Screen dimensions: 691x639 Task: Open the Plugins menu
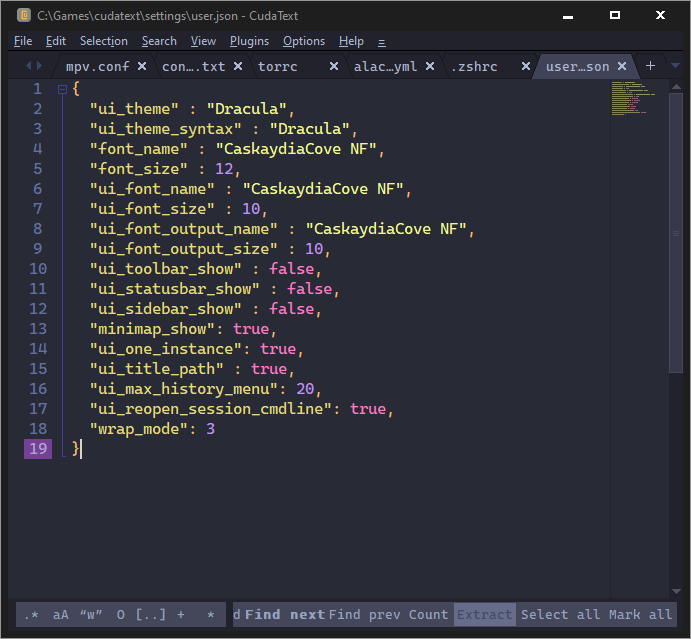tap(249, 41)
